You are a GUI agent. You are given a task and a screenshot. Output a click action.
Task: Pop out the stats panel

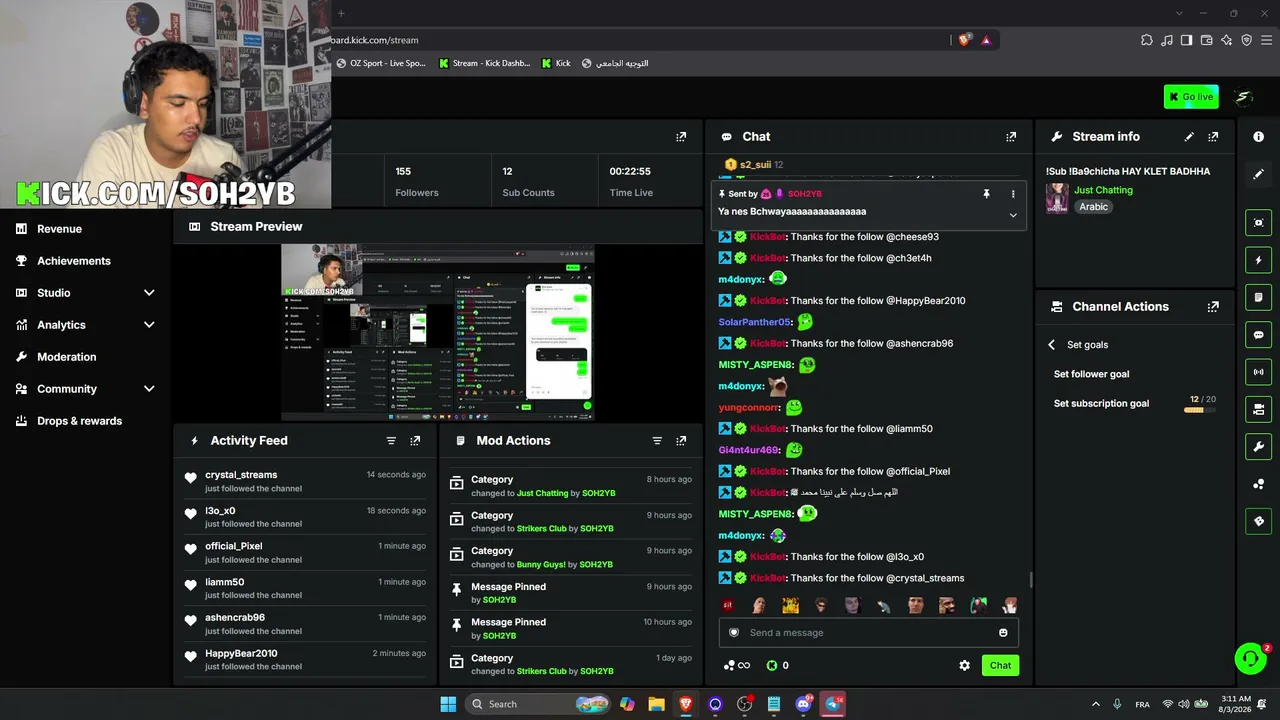[x=681, y=137]
